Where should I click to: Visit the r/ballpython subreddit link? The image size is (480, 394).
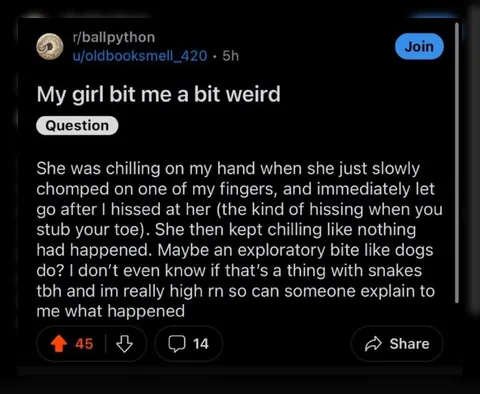(114, 37)
